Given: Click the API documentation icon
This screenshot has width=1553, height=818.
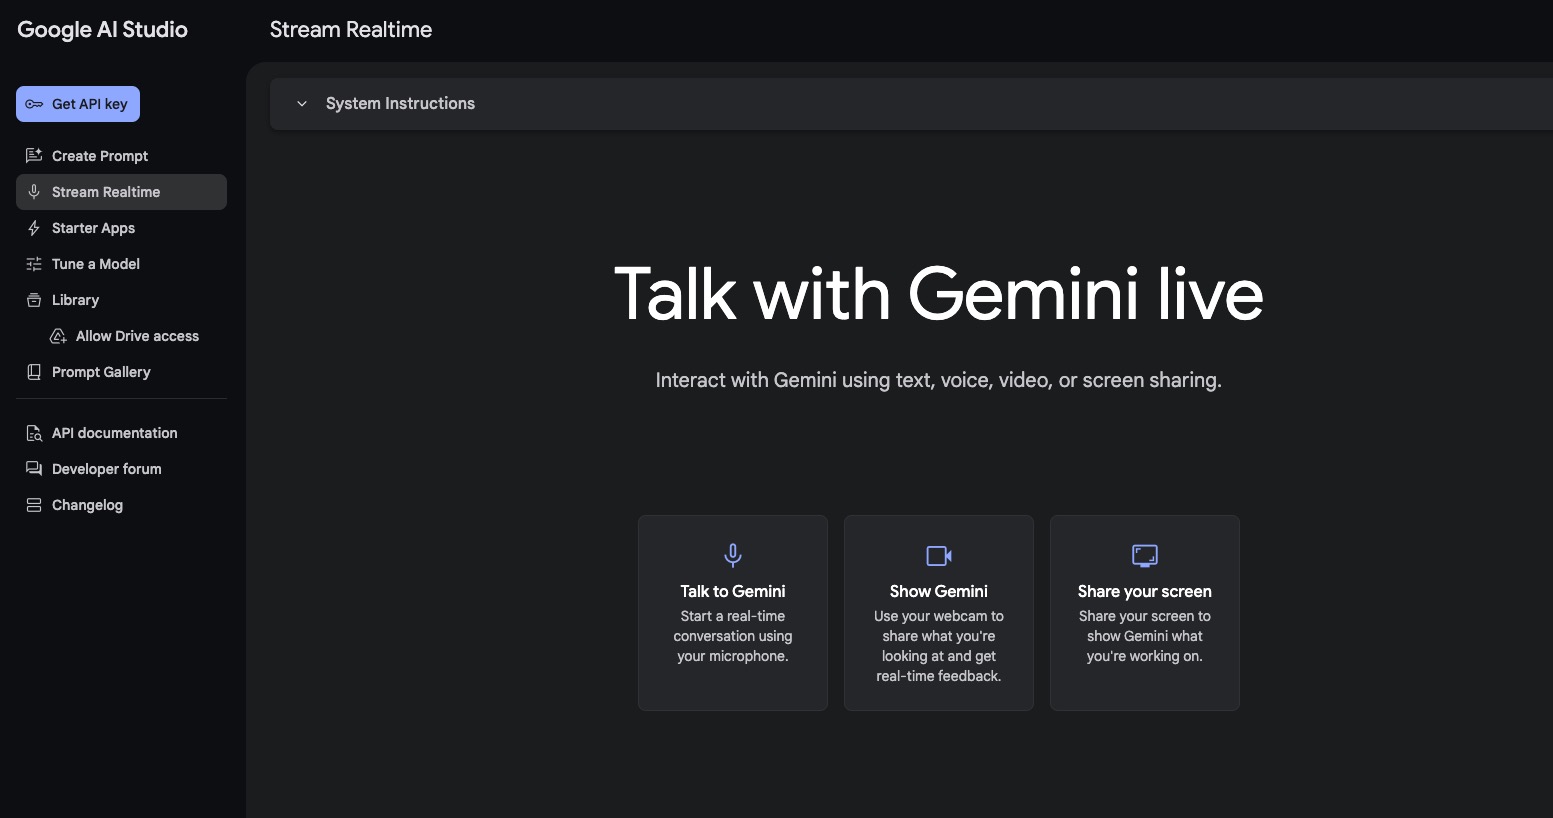Looking at the screenshot, I should coord(34,433).
